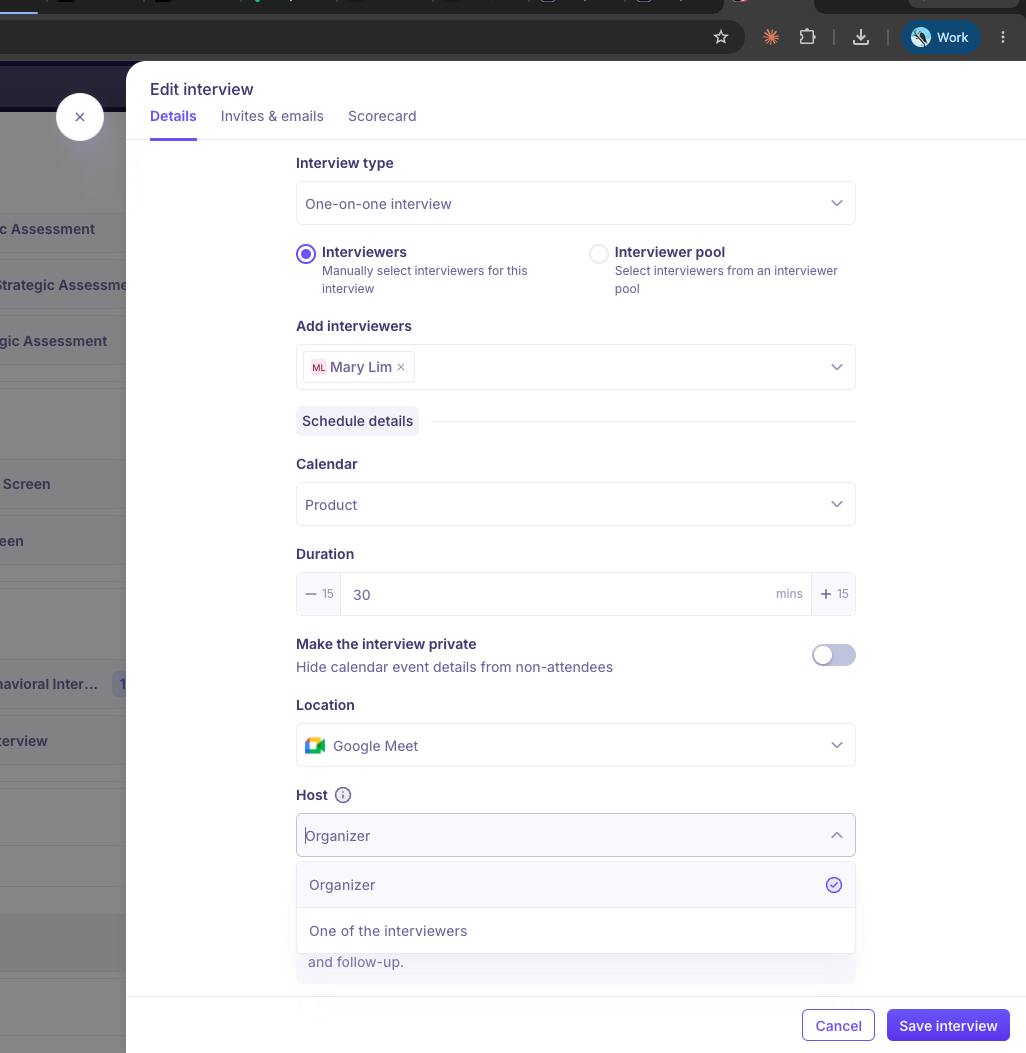Increase duration by 15 minutes
The image size is (1026, 1053).
click(834, 594)
